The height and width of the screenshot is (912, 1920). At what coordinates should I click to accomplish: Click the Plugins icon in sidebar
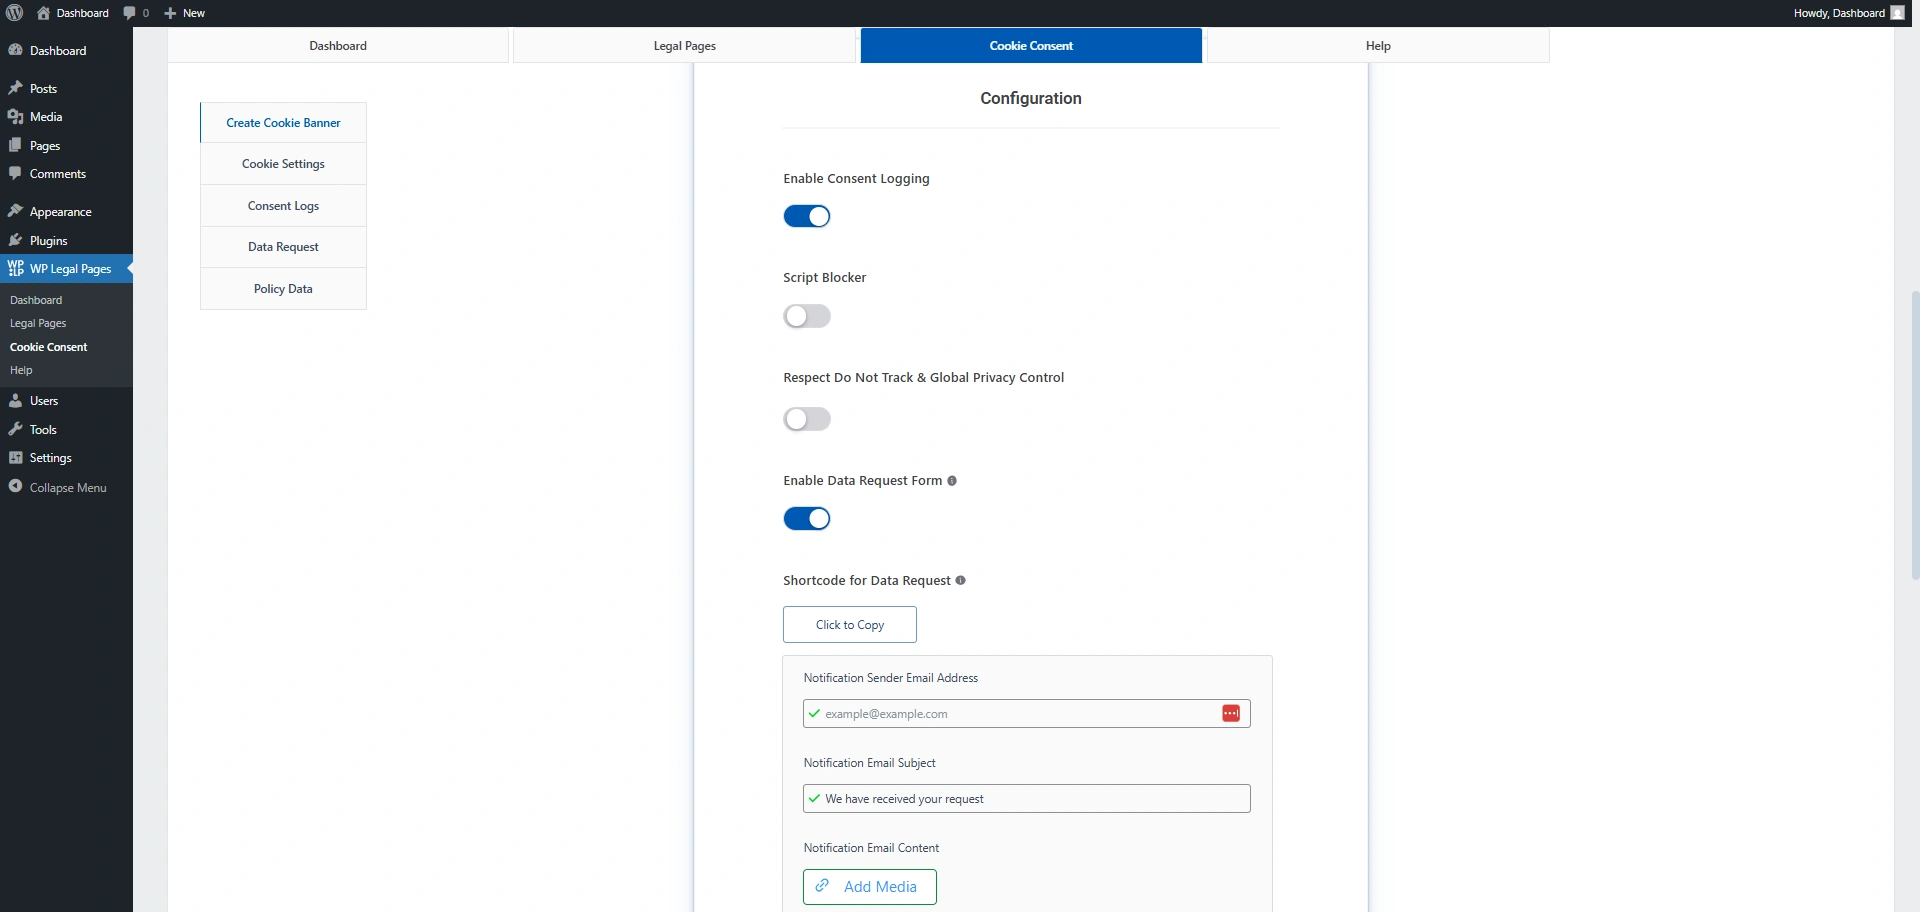point(15,240)
